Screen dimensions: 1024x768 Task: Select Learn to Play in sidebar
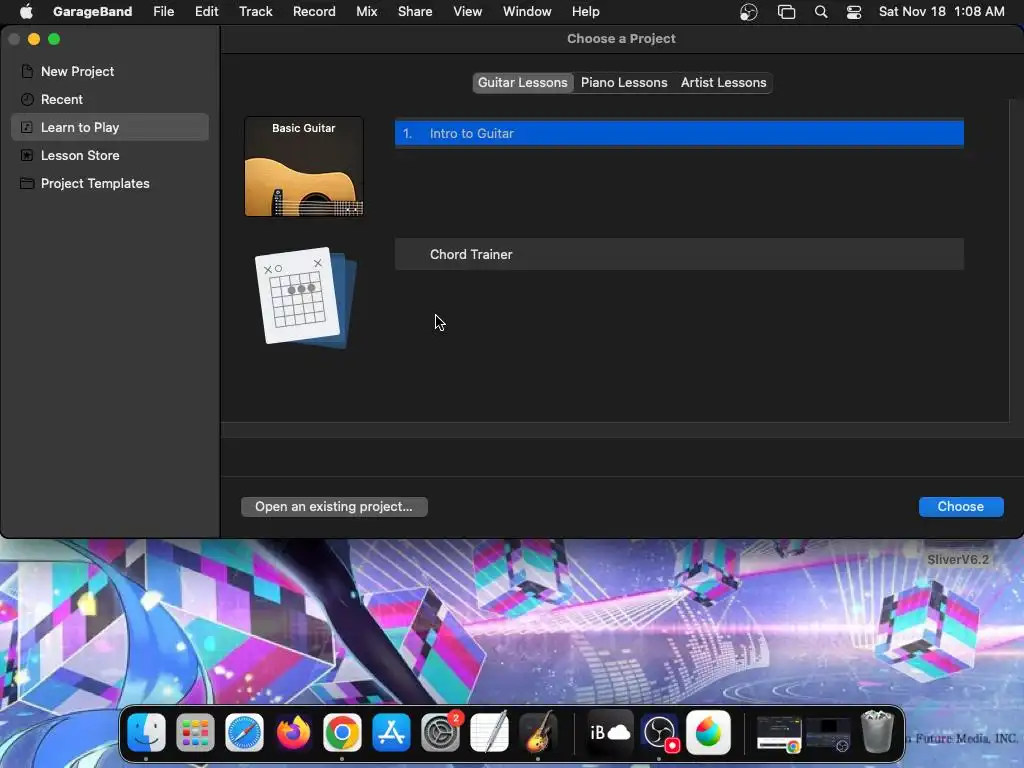pyautogui.click(x=110, y=127)
